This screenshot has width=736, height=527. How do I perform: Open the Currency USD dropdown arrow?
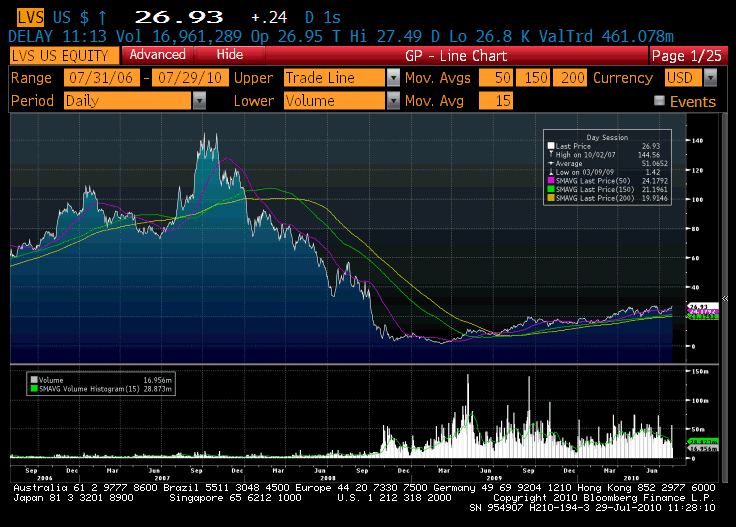click(711, 78)
